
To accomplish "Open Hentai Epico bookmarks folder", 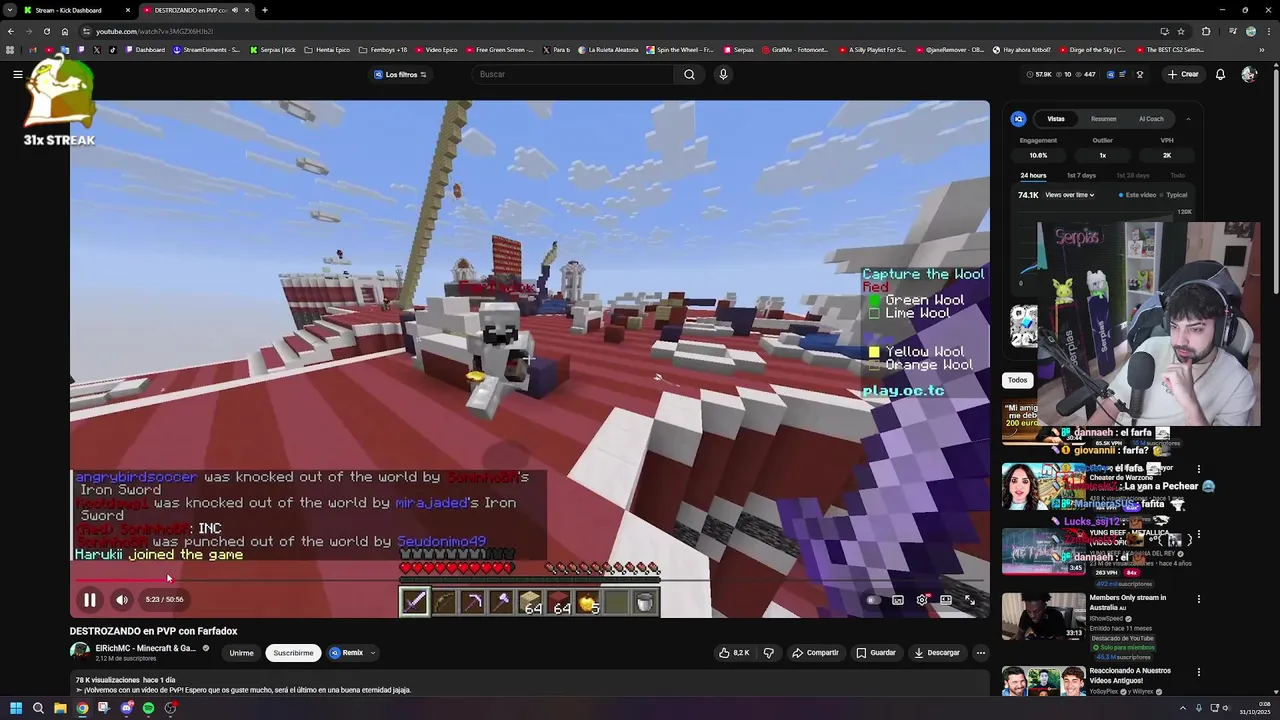I will [327, 50].
